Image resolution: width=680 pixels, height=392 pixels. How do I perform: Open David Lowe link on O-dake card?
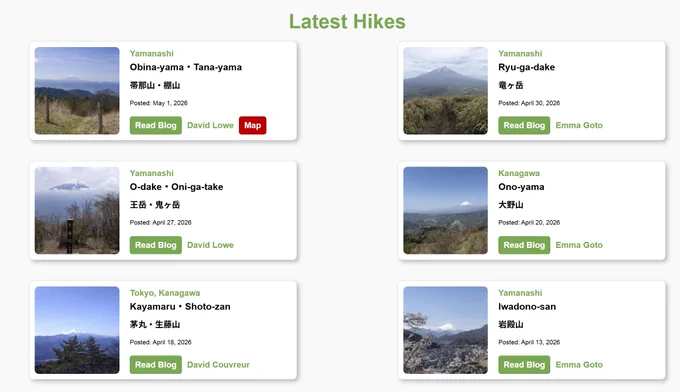point(210,245)
